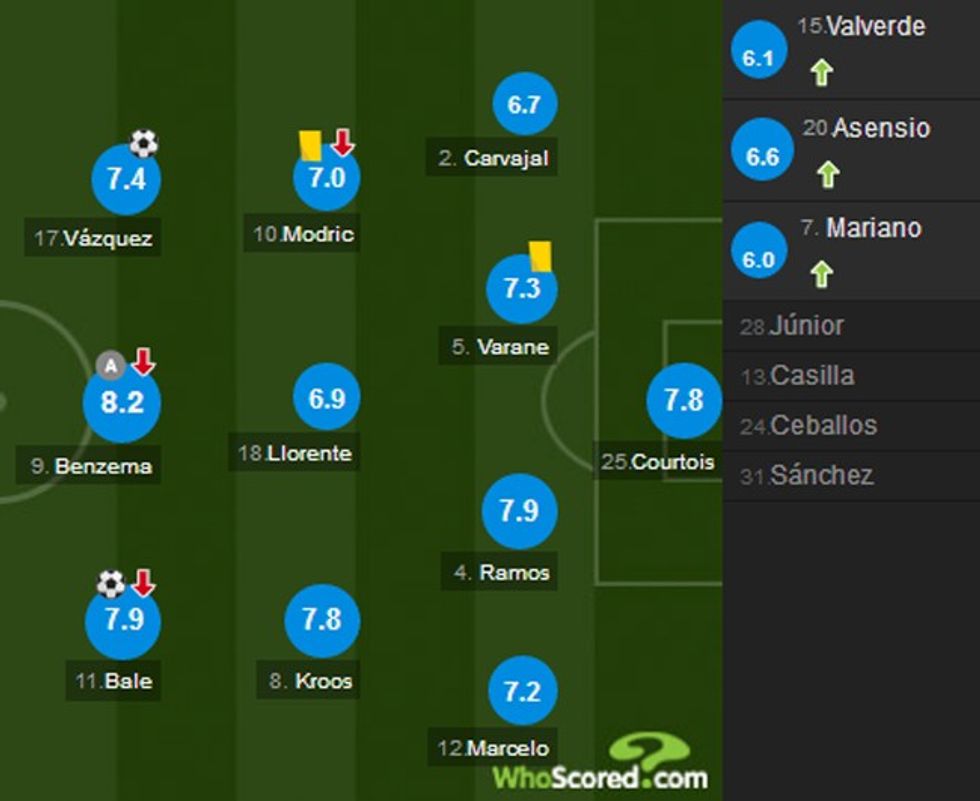Click Mariano's green substituted-on arrow
Viewport: 980px width, 801px height.
pos(821,274)
